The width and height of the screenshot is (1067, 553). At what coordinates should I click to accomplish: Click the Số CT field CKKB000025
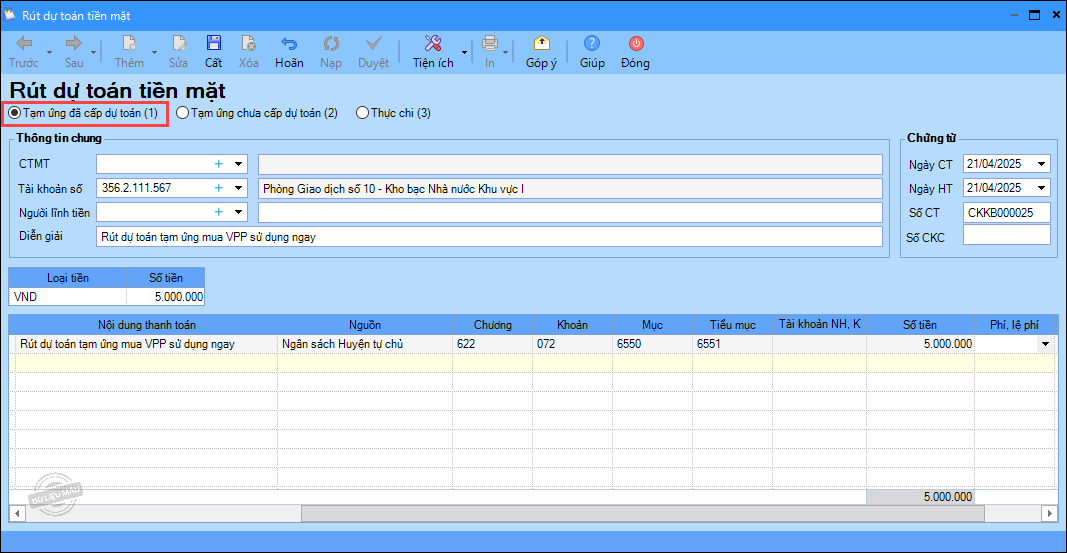click(1006, 213)
